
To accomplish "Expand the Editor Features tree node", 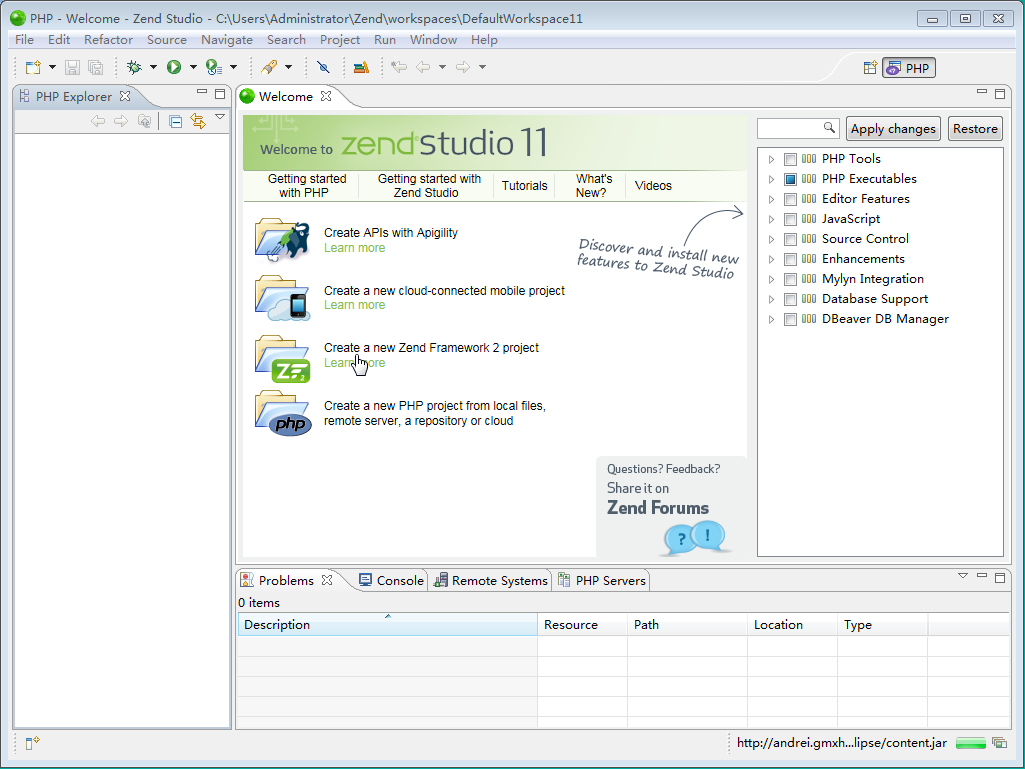I will (771, 199).
